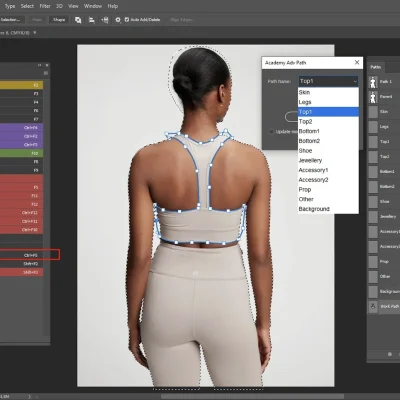Click the red Ctrl+F10 action row
Image resolution: width=400 pixels, height=400 pixels.
[21, 230]
